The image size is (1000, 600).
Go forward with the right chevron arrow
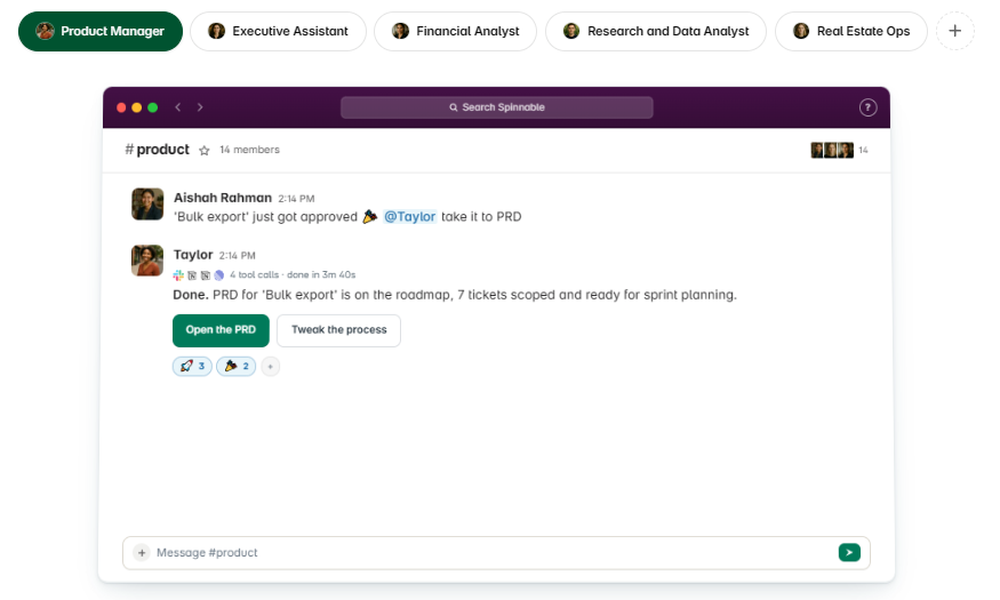click(x=200, y=107)
